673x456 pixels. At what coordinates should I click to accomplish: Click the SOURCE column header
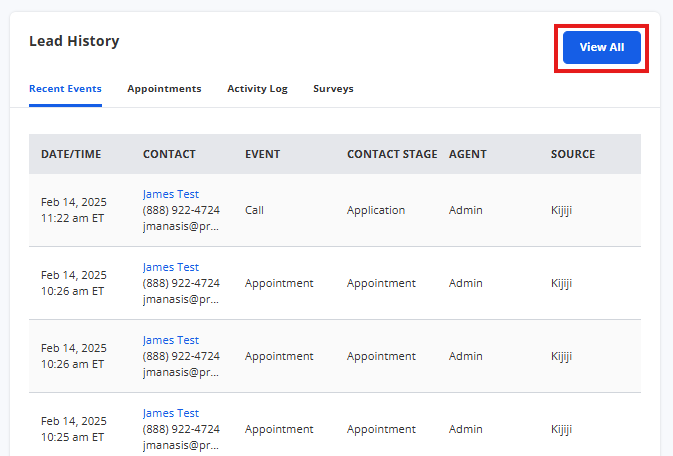click(x=573, y=154)
